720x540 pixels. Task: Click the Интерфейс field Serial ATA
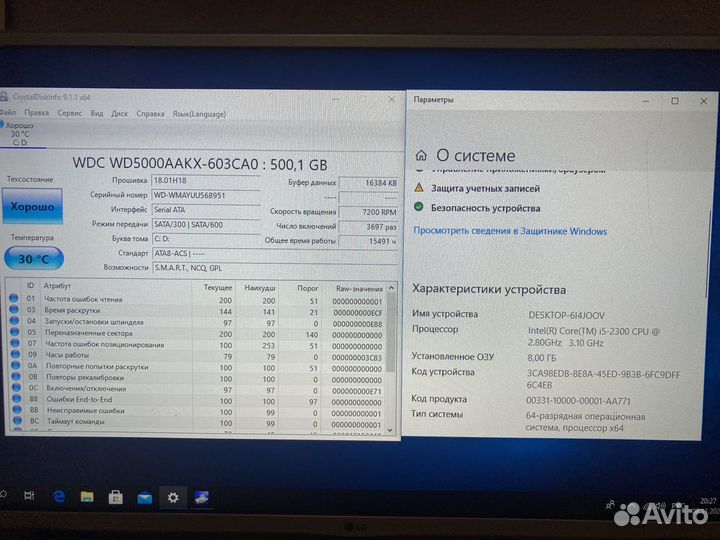(206, 210)
